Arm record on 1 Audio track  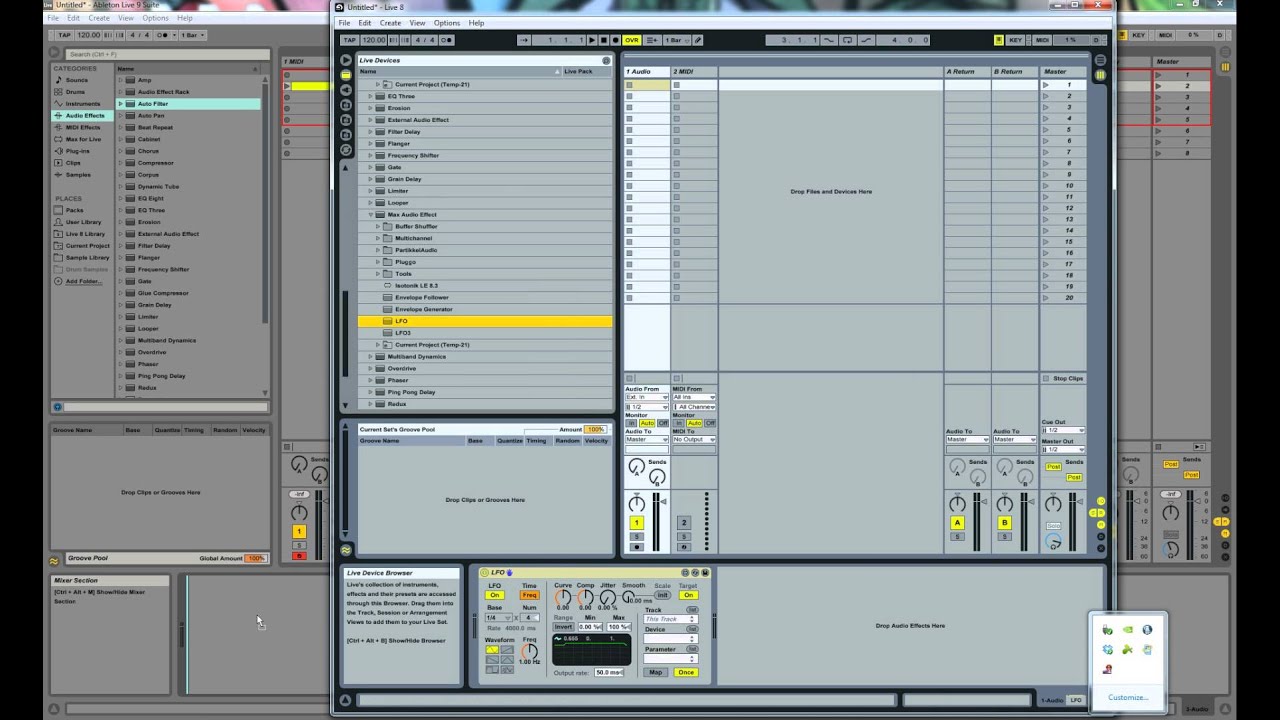(x=636, y=547)
